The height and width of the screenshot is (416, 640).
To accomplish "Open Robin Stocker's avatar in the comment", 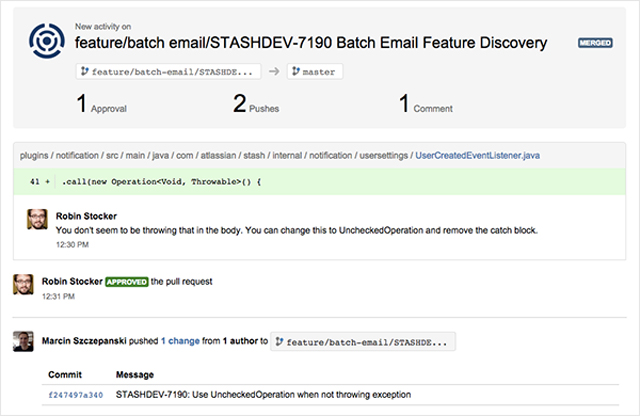I will coord(37,219).
